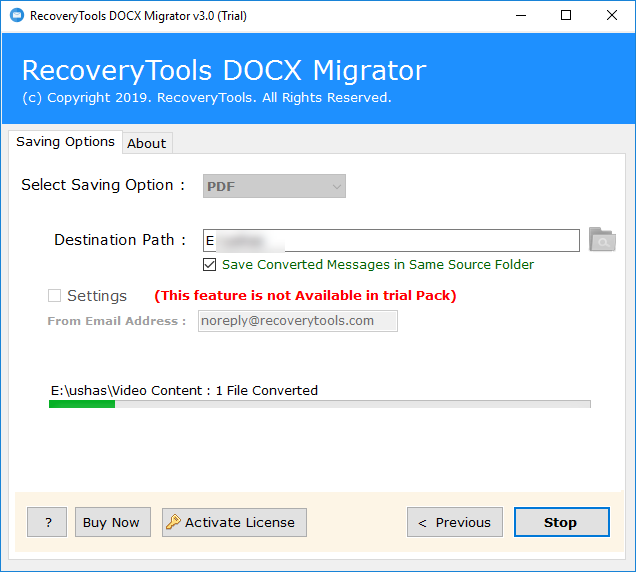Expand the Select Saving Option PDF dropdown

click(274, 186)
